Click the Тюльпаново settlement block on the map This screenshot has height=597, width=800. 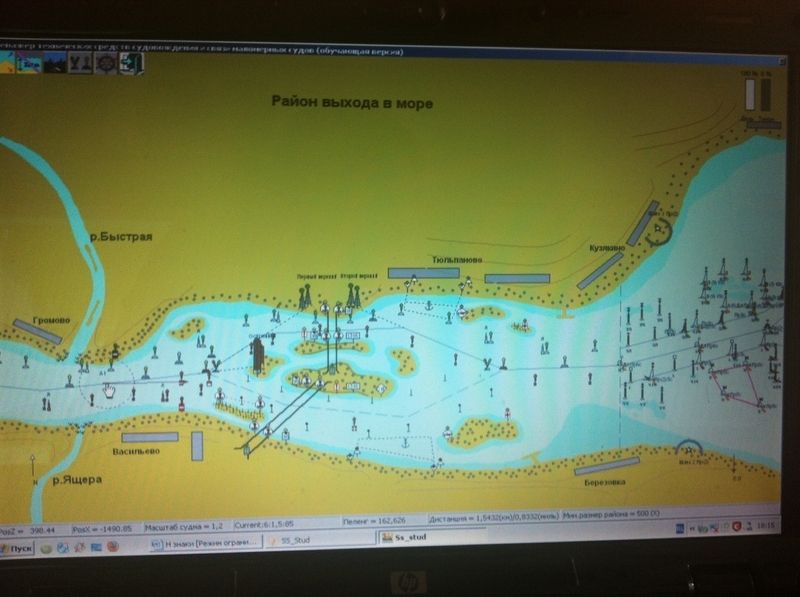[423, 272]
